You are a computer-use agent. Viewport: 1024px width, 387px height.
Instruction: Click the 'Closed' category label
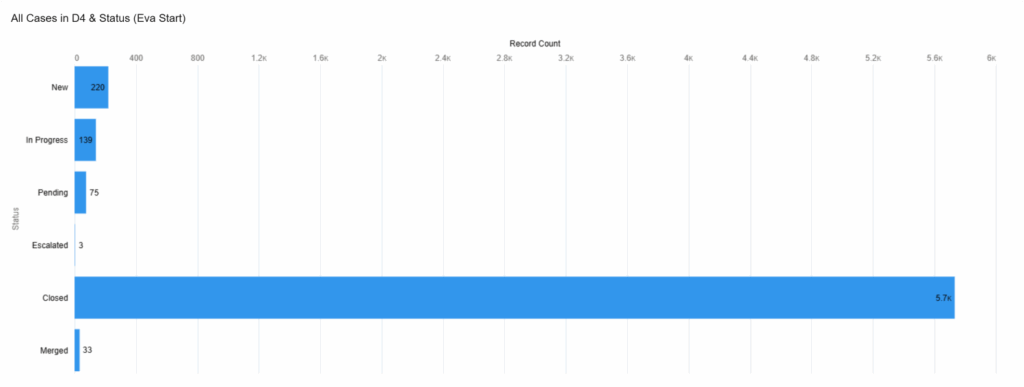tap(56, 298)
